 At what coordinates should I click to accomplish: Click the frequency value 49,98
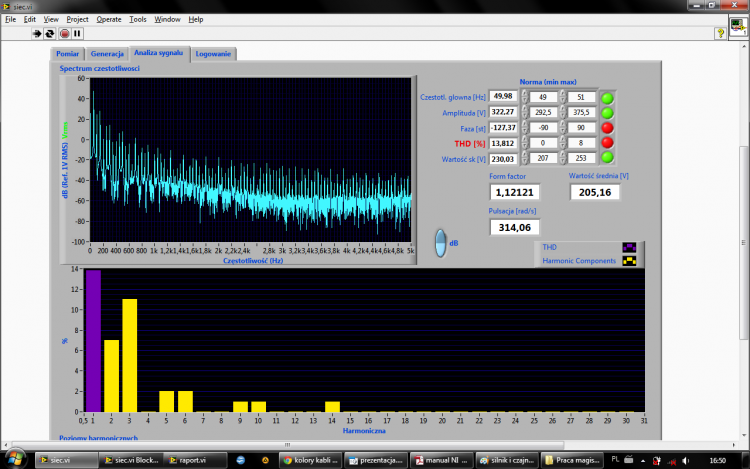tap(503, 96)
